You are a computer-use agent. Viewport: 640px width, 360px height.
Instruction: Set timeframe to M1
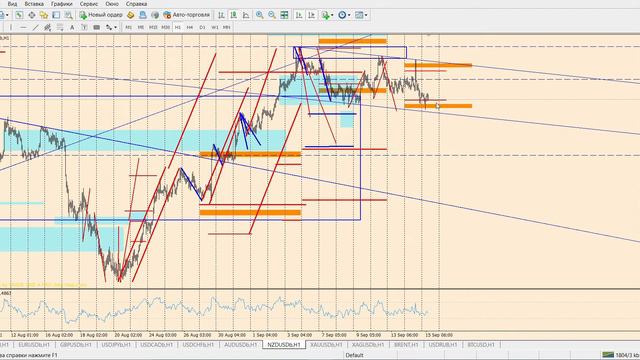(x=129, y=27)
